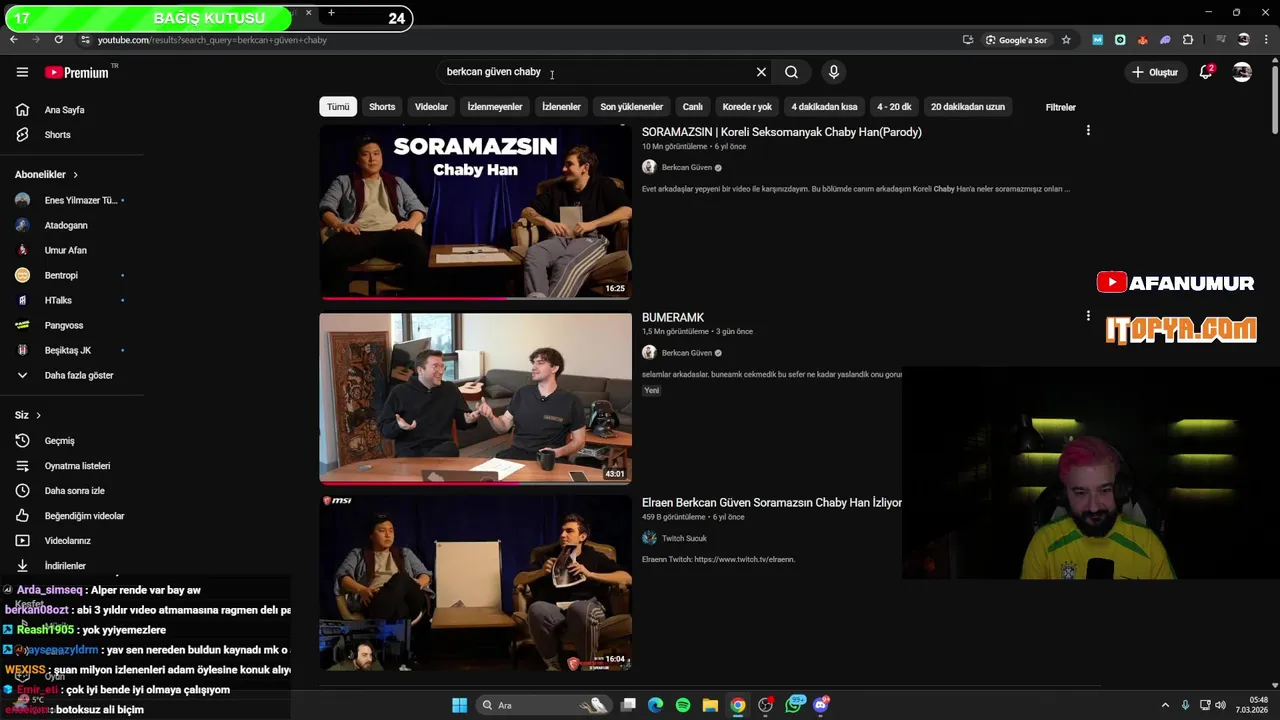Select the Korede r yok chip

tap(747, 107)
